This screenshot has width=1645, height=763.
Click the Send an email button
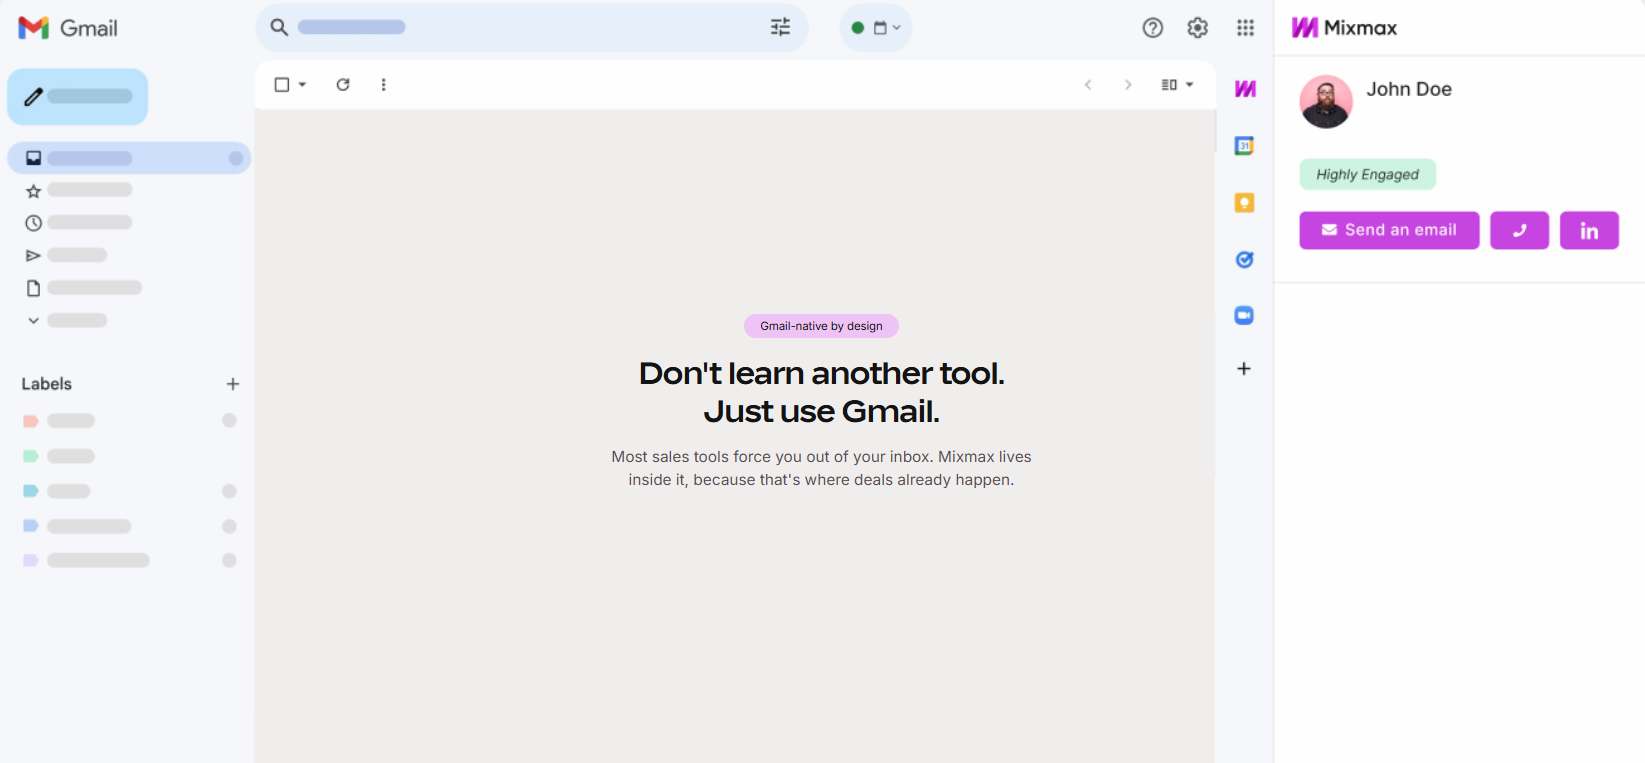(x=1389, y=230)
